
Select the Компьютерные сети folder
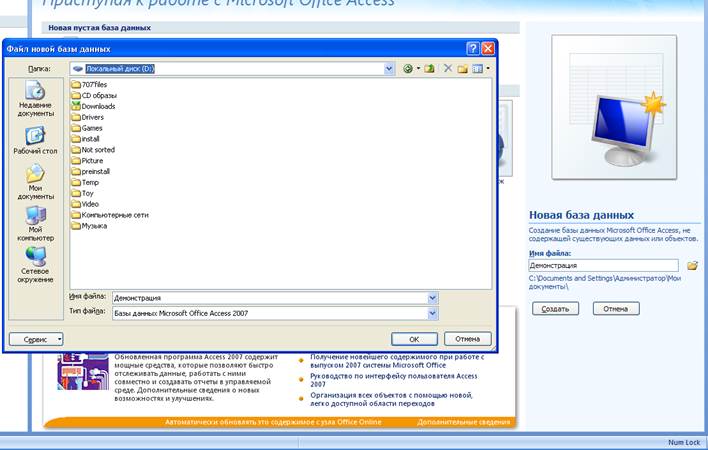110,215
